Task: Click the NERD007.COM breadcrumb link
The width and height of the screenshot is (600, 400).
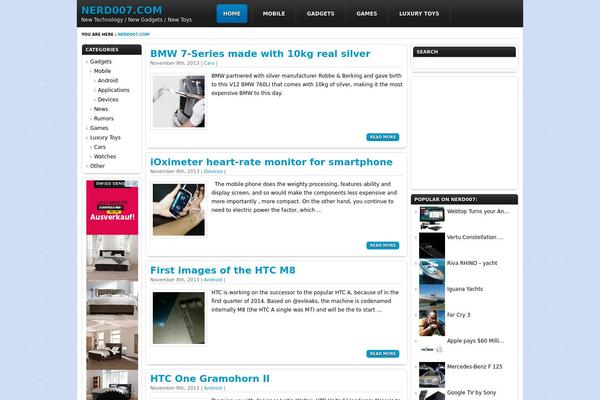Action: (134, 34)
